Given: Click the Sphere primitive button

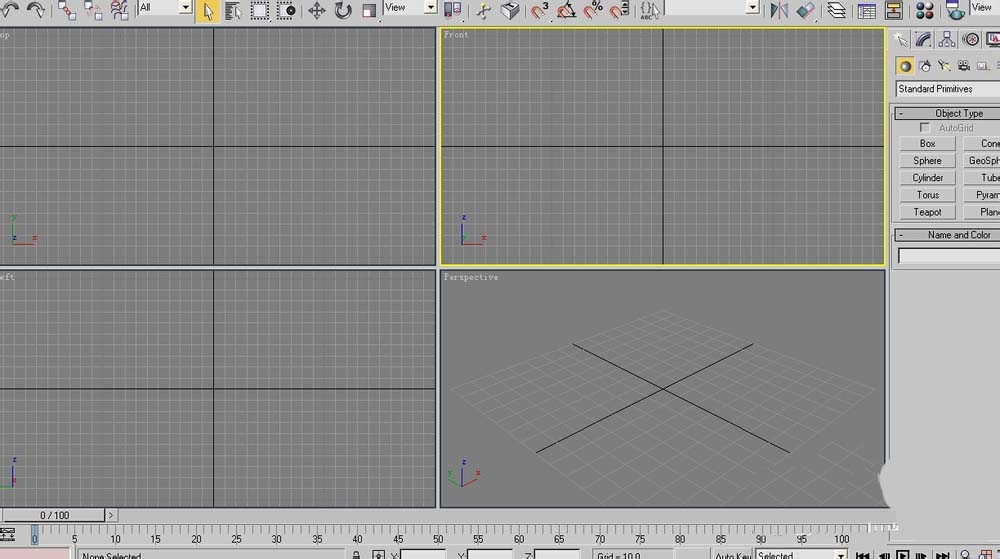Looking at the screenshot, I should coord(927,161).
